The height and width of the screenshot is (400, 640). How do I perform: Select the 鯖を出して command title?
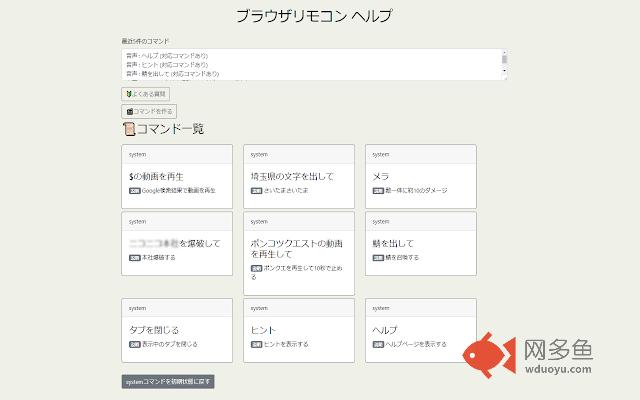(x=393, y=244)
